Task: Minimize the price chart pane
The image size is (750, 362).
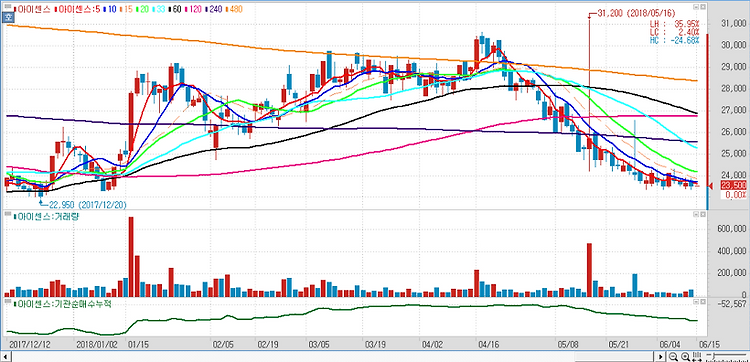Action: point(696,7)
